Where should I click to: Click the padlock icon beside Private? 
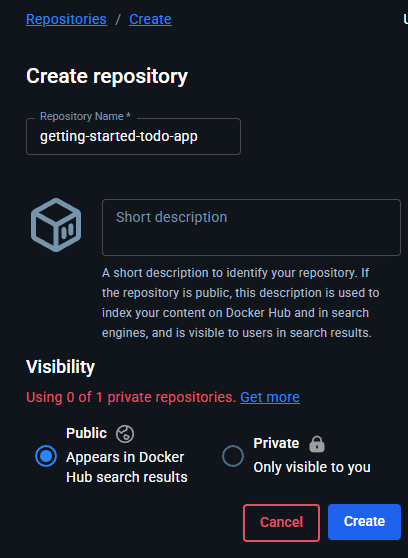[x=317, y=444]
